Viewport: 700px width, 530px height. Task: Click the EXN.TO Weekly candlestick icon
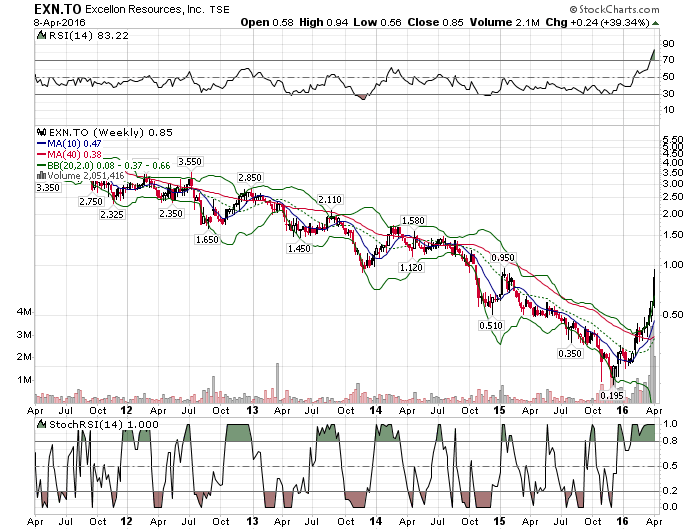click(x=41, y=133)
